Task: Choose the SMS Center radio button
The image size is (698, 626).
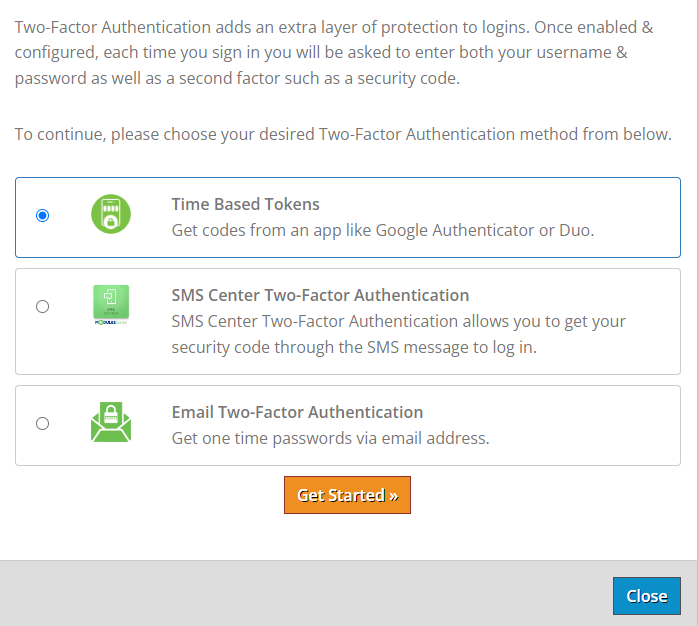Action: coord(42,306)
